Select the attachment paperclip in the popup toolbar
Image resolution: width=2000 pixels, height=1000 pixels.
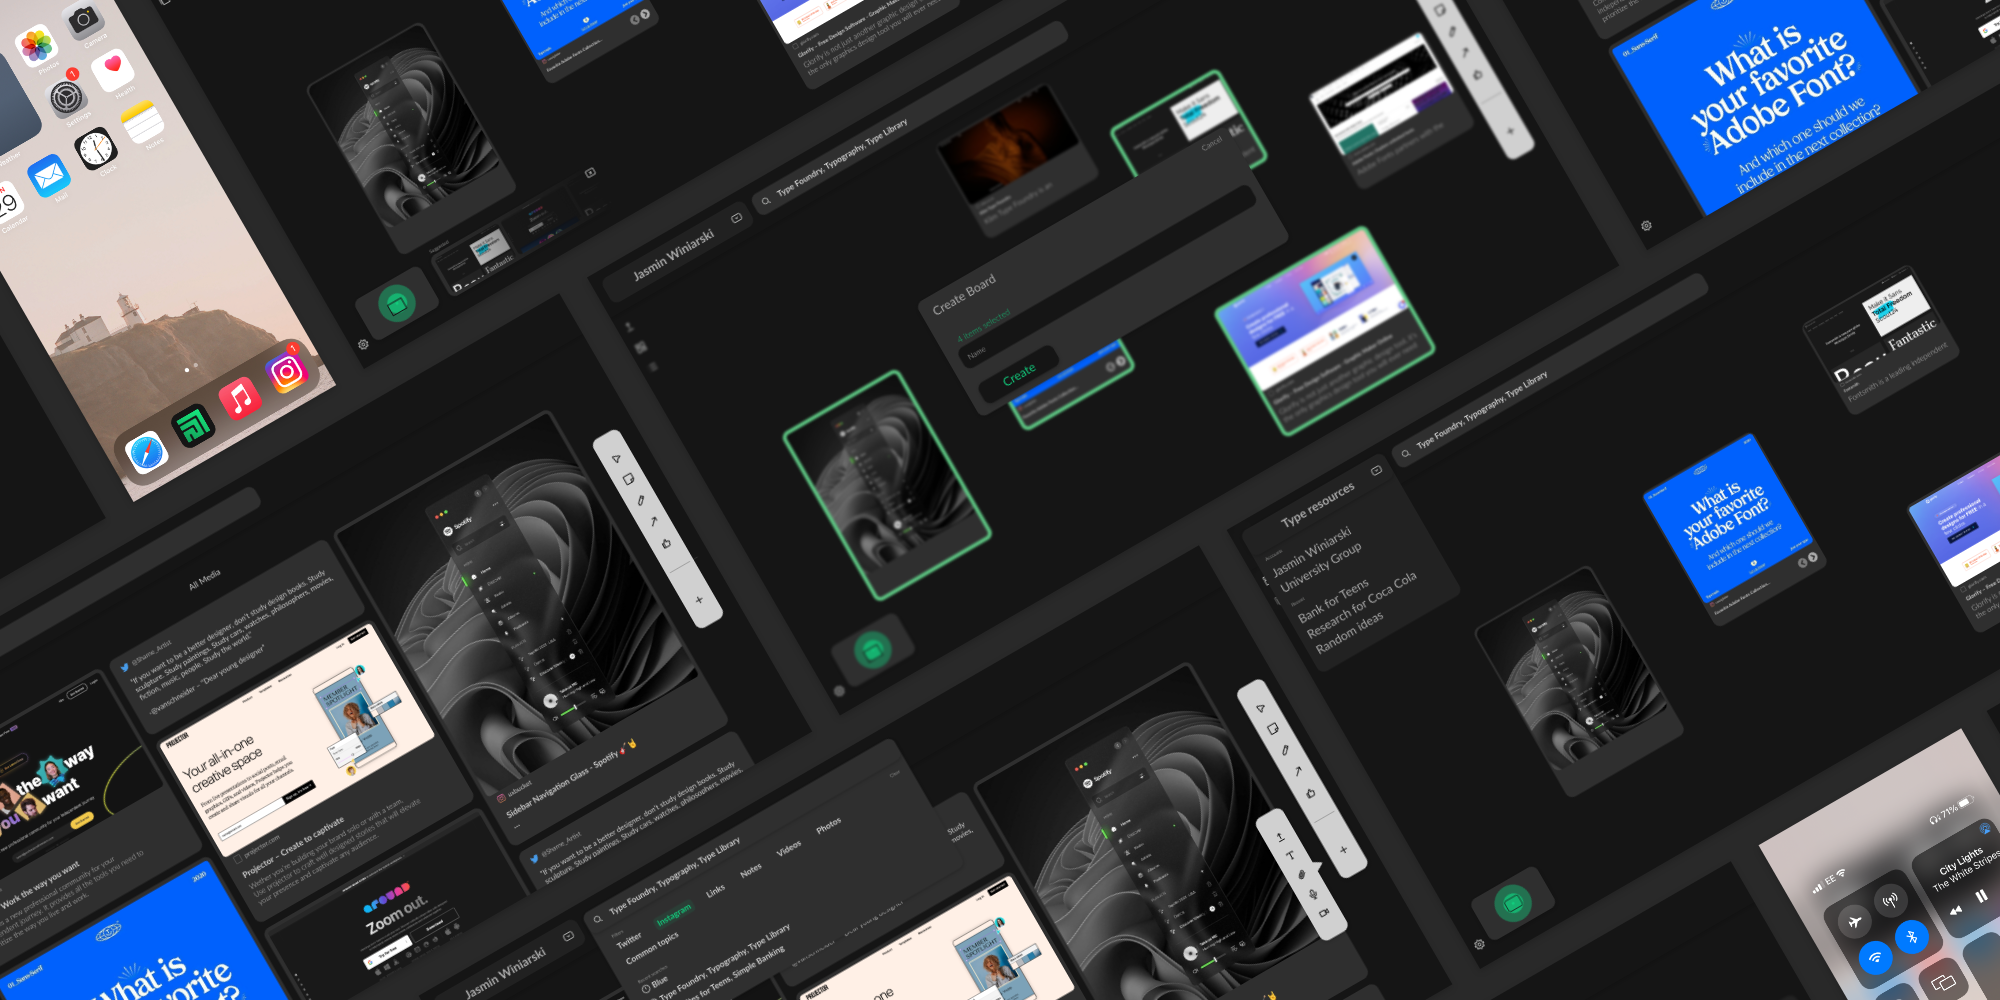click(1301, 874)
